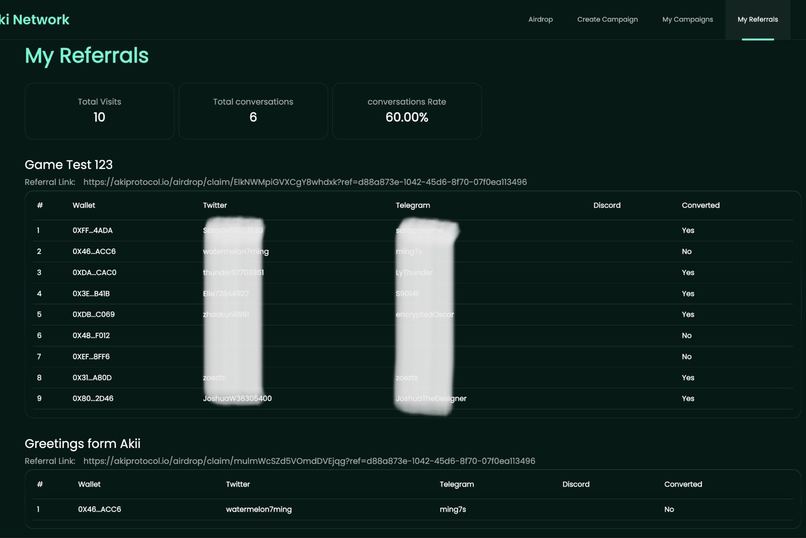Click Wallet header in Greetings form Akii table
This screenshot has width=806, height=538.
89,484
